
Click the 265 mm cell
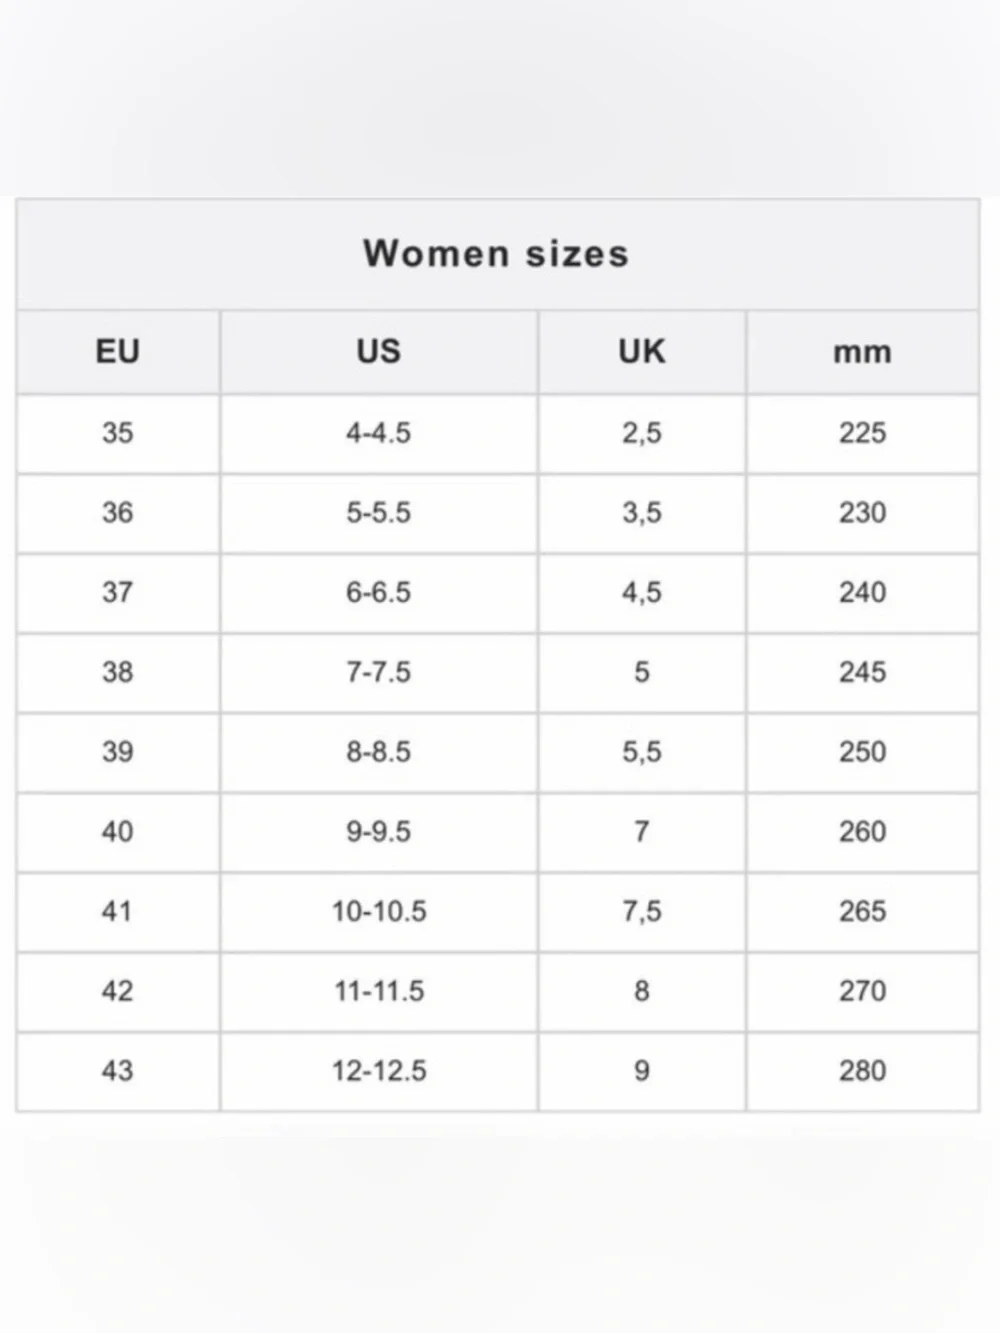tap(862, 911)
